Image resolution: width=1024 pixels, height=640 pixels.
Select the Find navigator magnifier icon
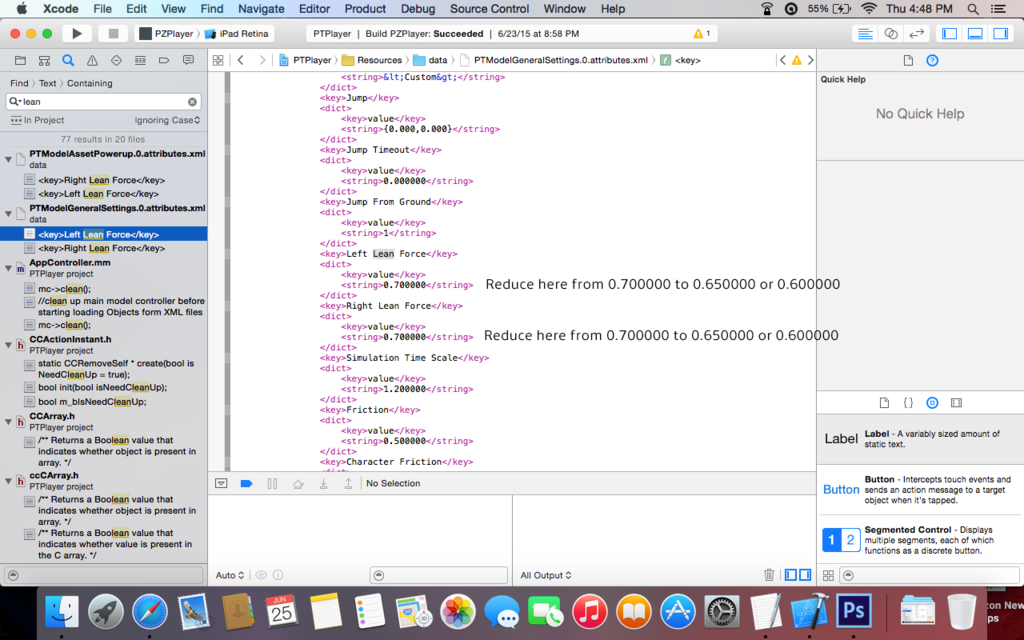pos(68,60)
